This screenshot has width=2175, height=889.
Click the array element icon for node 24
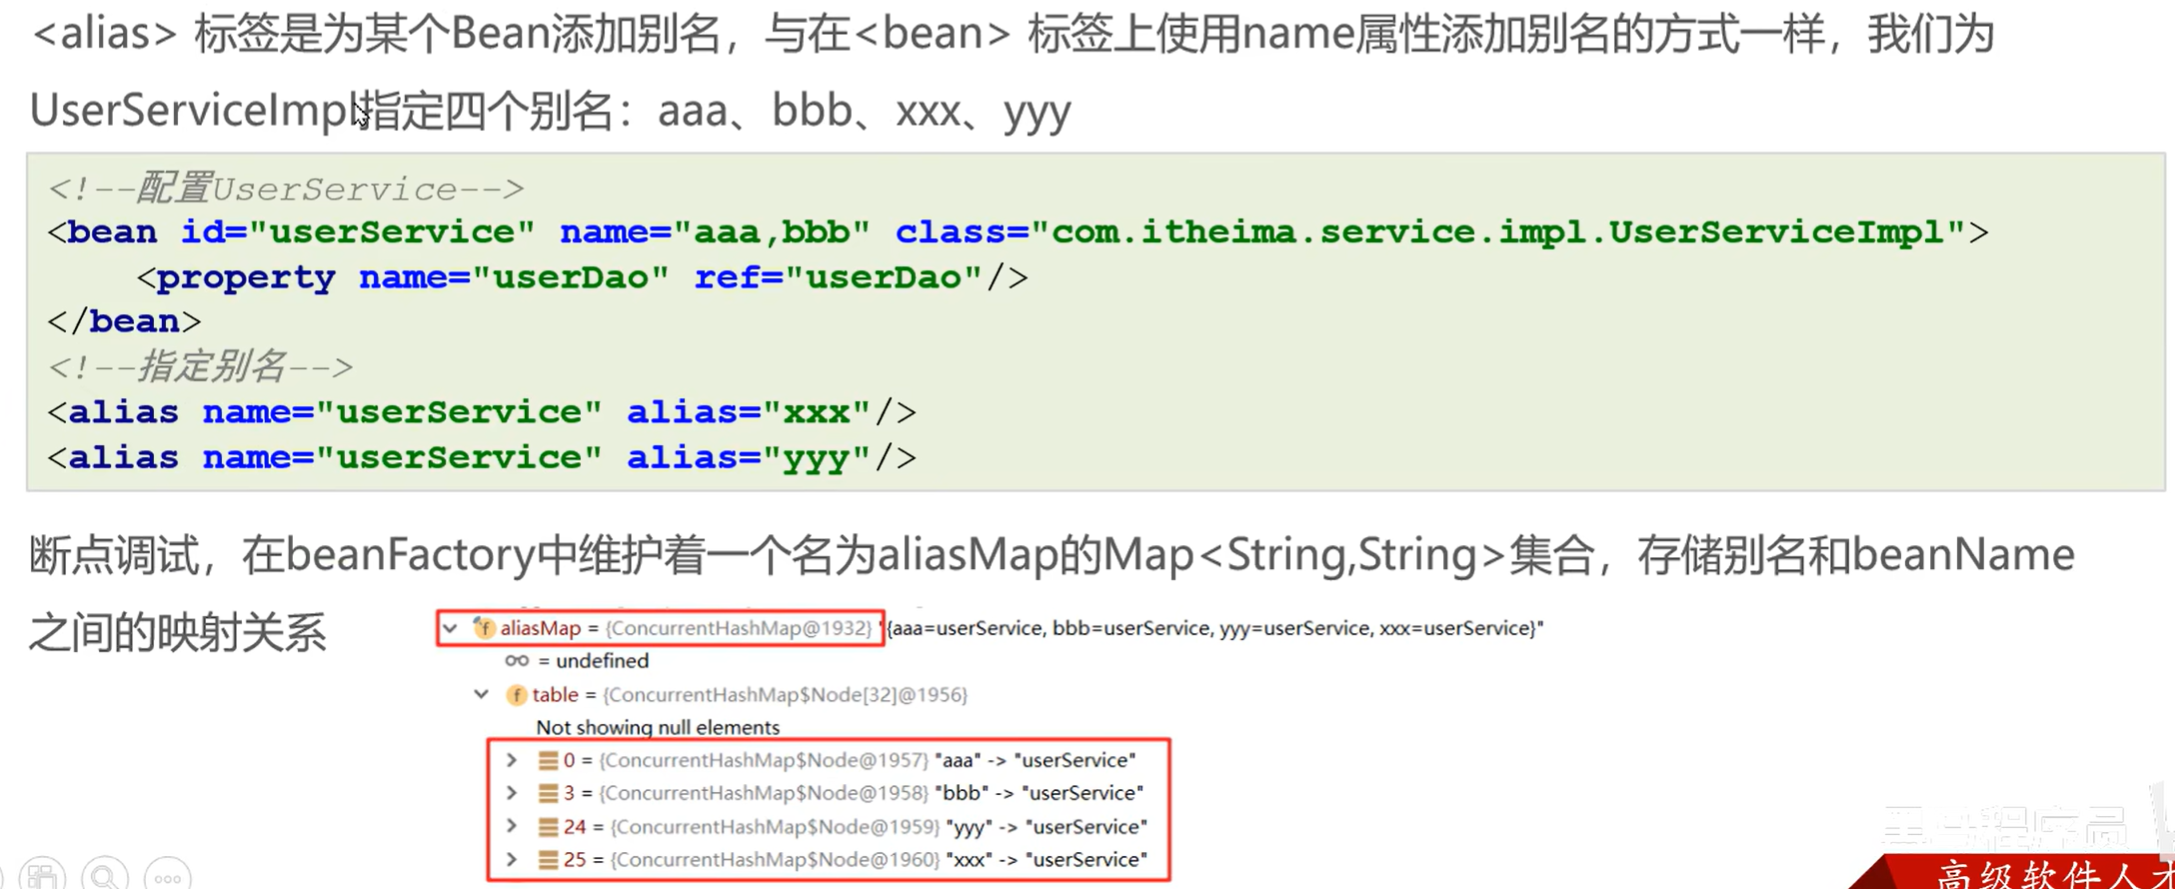[x=547, y=827]
